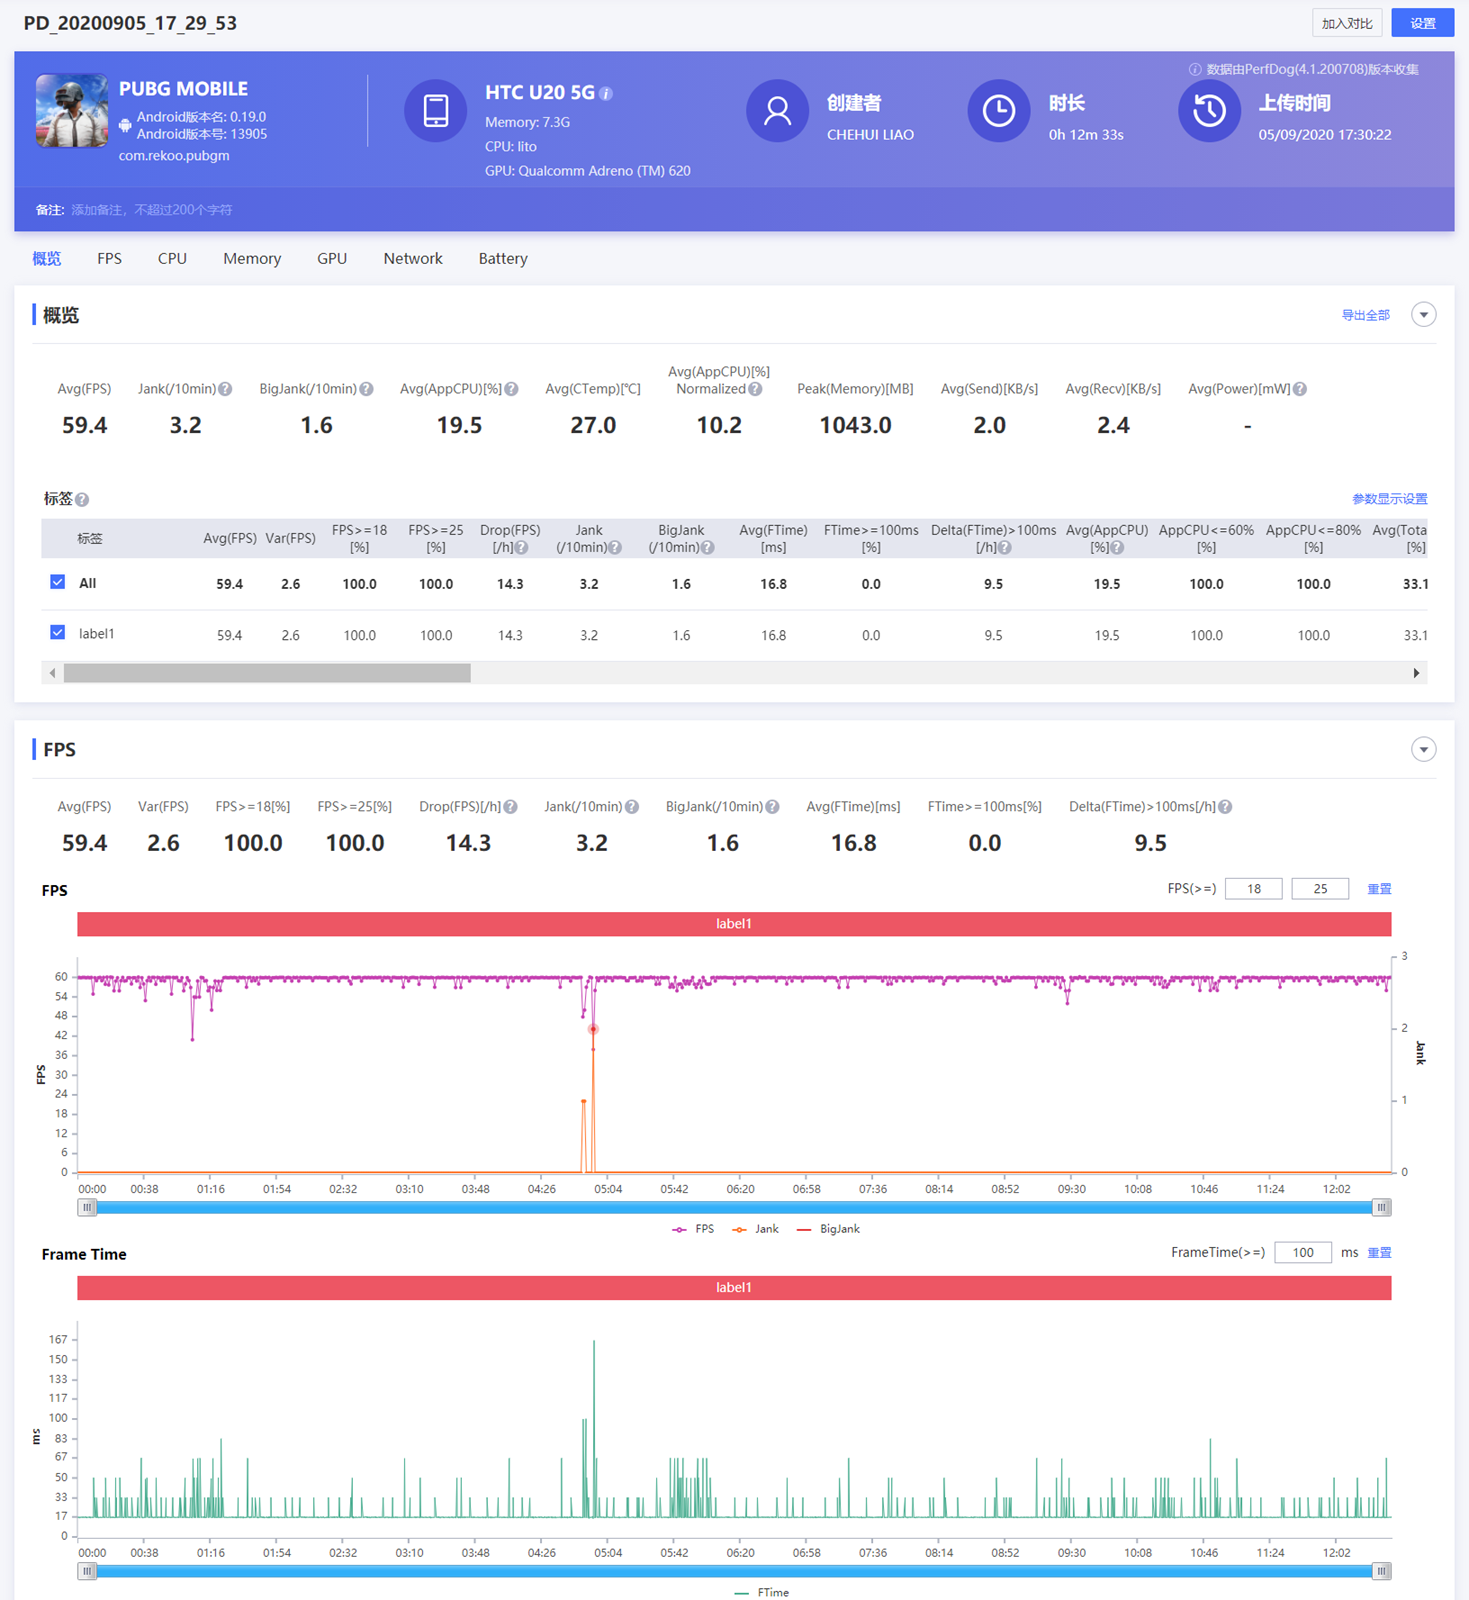The height and width of the screenshot is (1600, 1469).
Task: Switch to the Memory tab
Action: click(x=252, y=259)
